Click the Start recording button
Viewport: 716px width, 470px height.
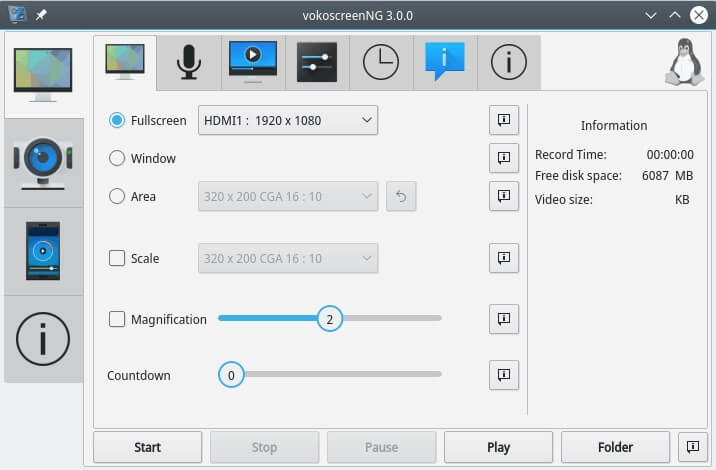pos(147,447)
